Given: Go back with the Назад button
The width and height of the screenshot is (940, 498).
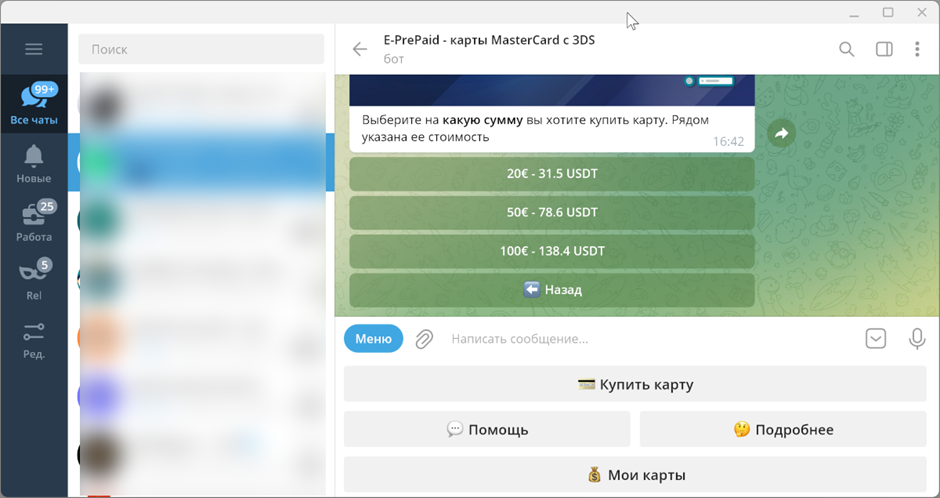Looking at the screenshot, I should [x=552, y=290].
